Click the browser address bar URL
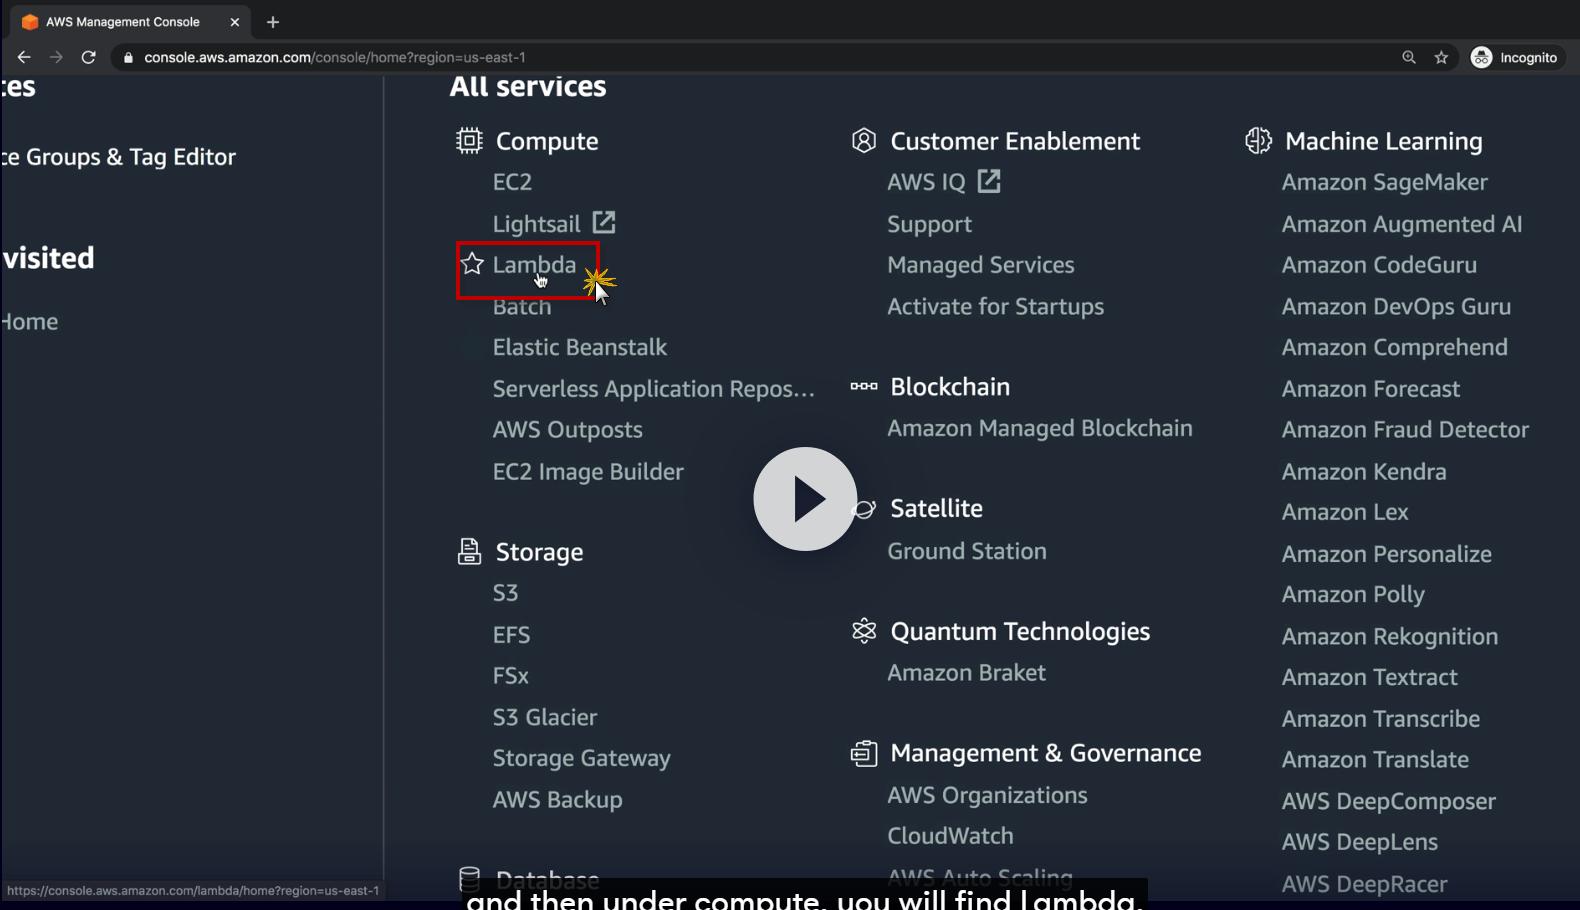This screenshot has width=1580, height=910. (x=335, y=58)
